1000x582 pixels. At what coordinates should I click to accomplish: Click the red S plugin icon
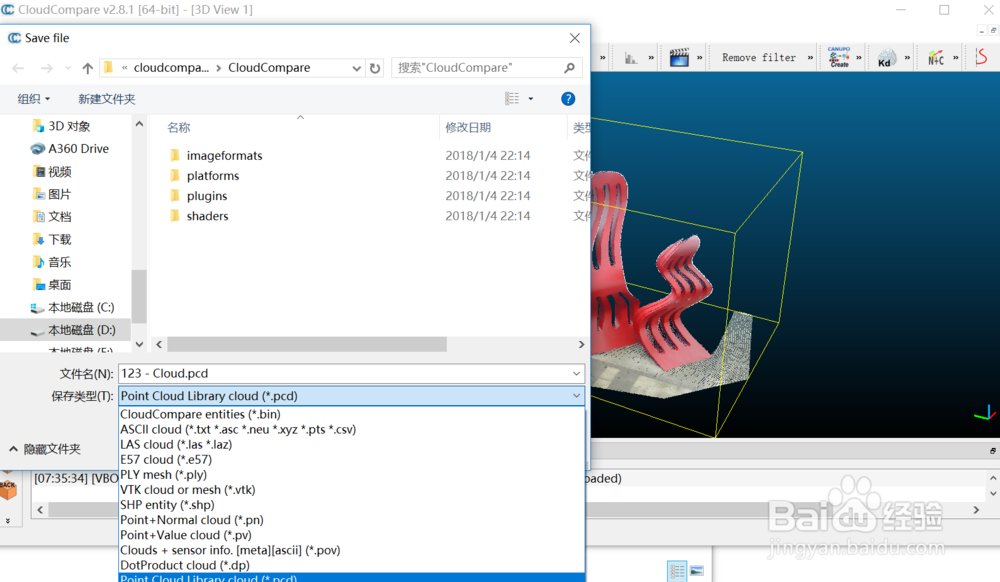pos(982,57)
